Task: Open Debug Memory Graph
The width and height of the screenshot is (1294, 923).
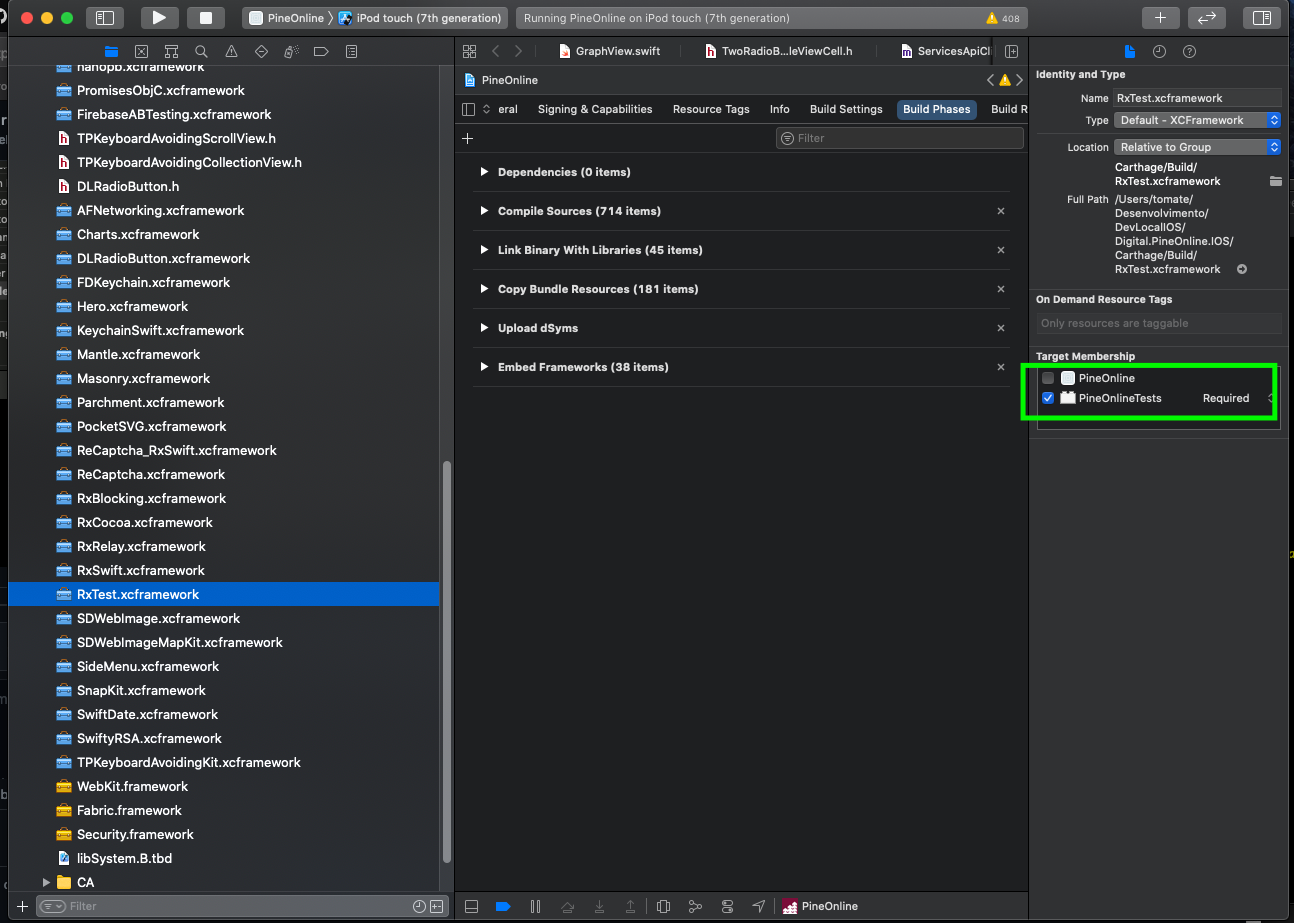Action: tap(695, 906)
